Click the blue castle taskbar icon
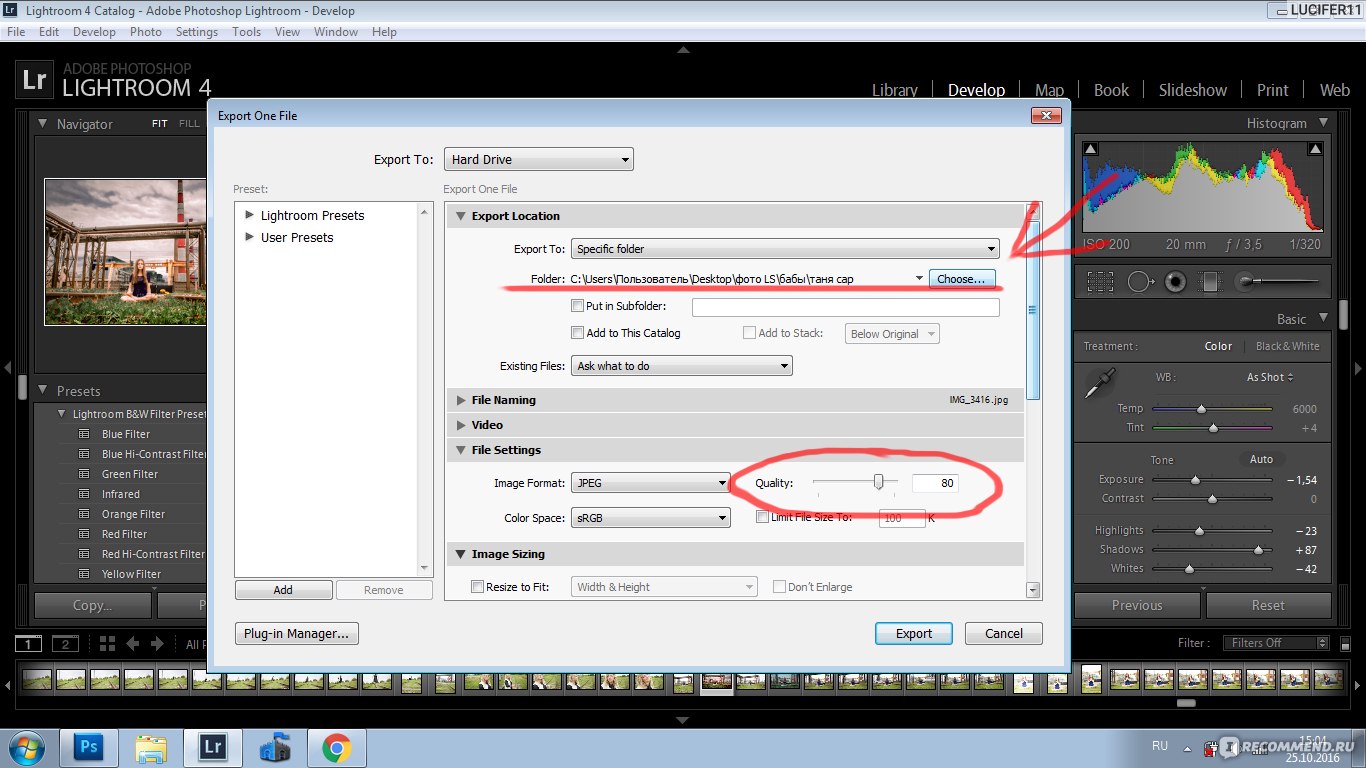The width and height of the screenshot is (1366, 768). (274, 747)
